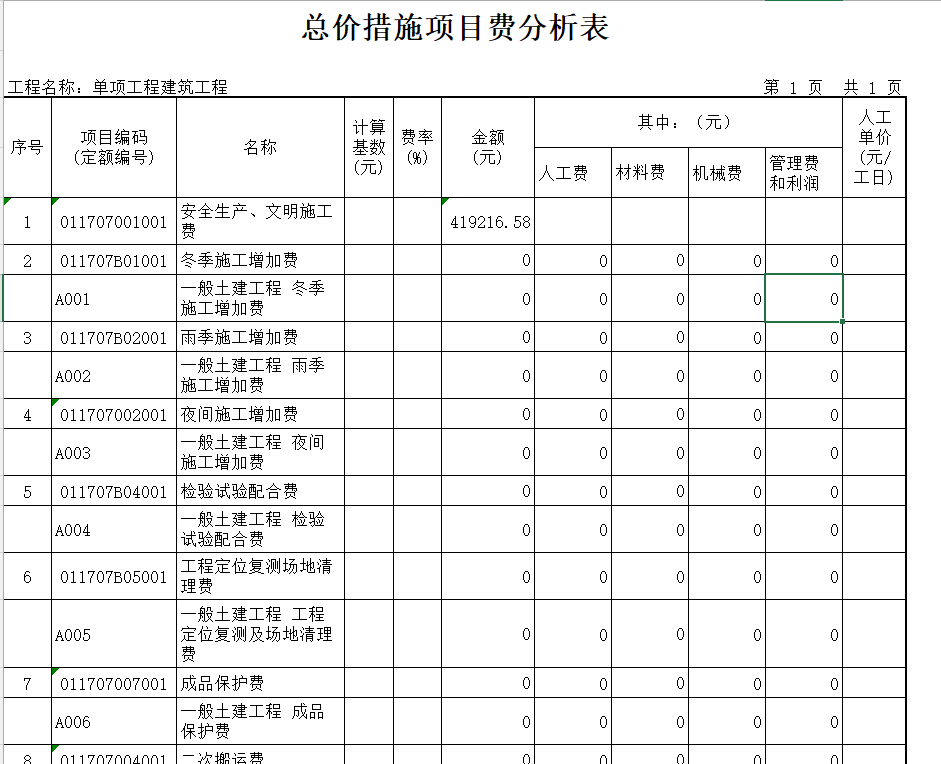
Task: Select 一般土建工程 成品保护费 cell
Action: (260, 721)
